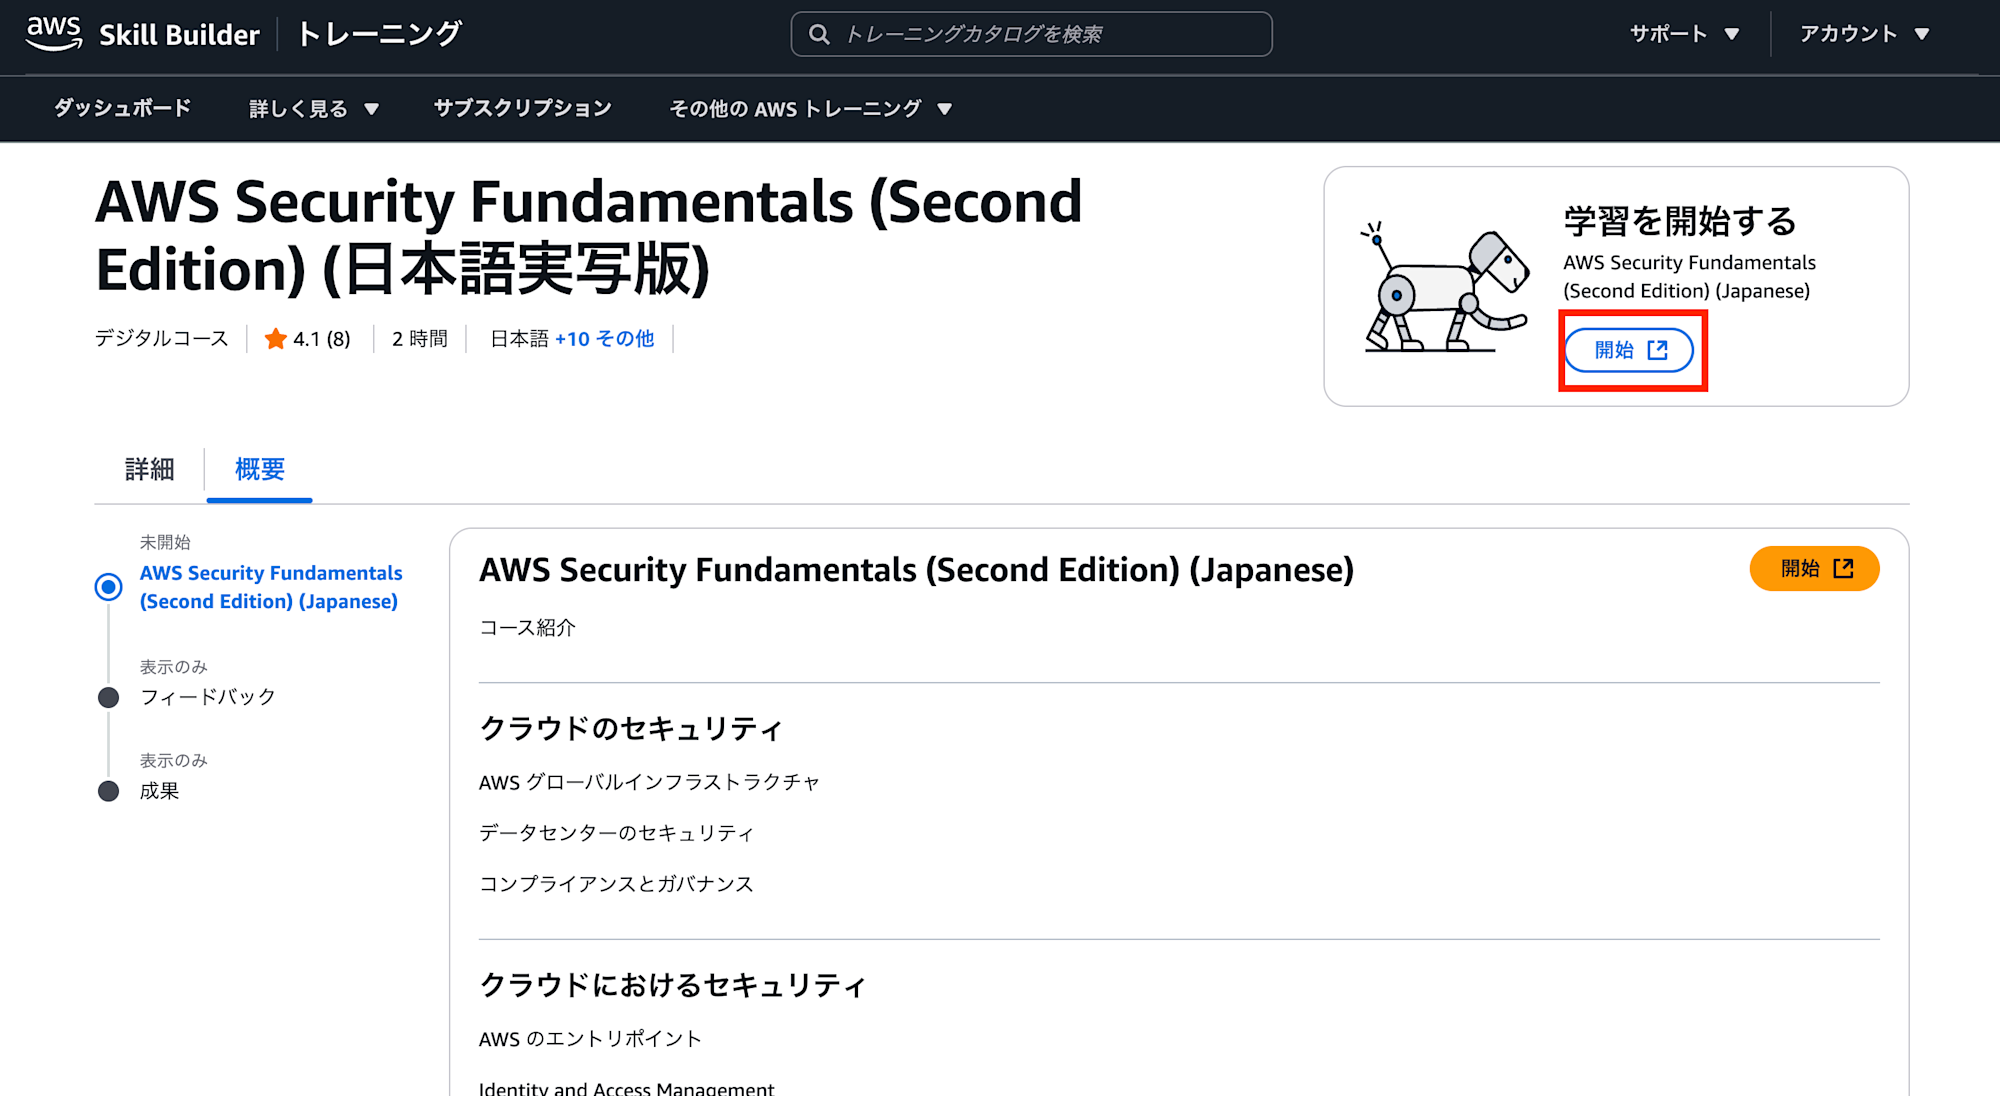This screenshot has width=2000, height=1096.
Task: Focus the training catalog search field
Action: coord(1031,34)
